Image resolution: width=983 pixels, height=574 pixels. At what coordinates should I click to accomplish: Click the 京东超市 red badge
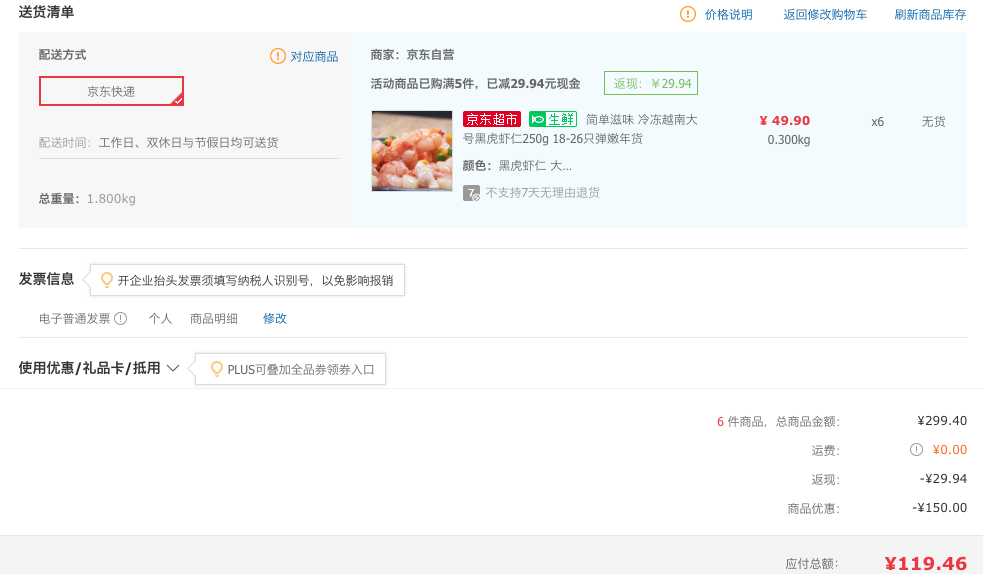pyautogui.click(x=492, y=119)
